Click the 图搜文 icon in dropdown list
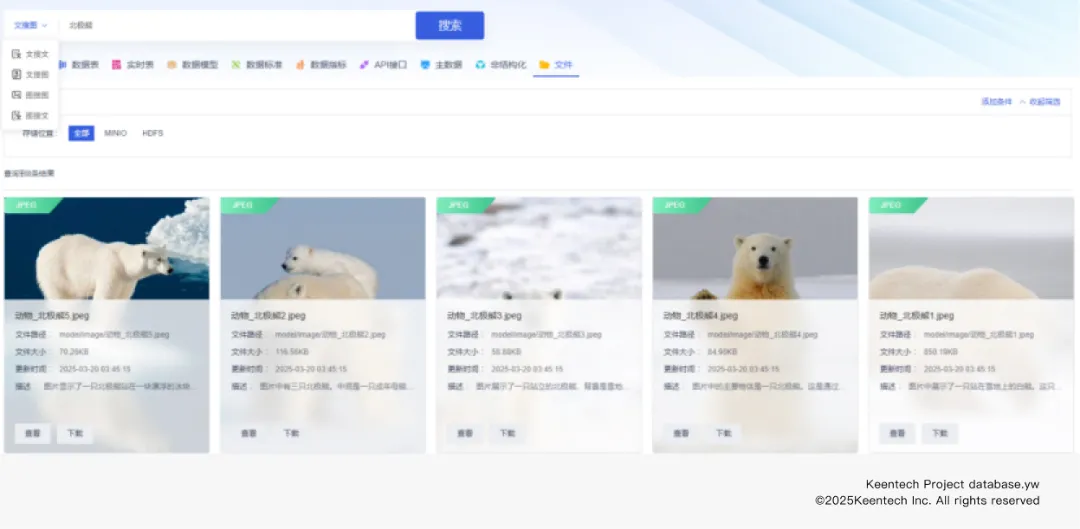Screen dimensions: 1080x529 click(x=16, y=115)
